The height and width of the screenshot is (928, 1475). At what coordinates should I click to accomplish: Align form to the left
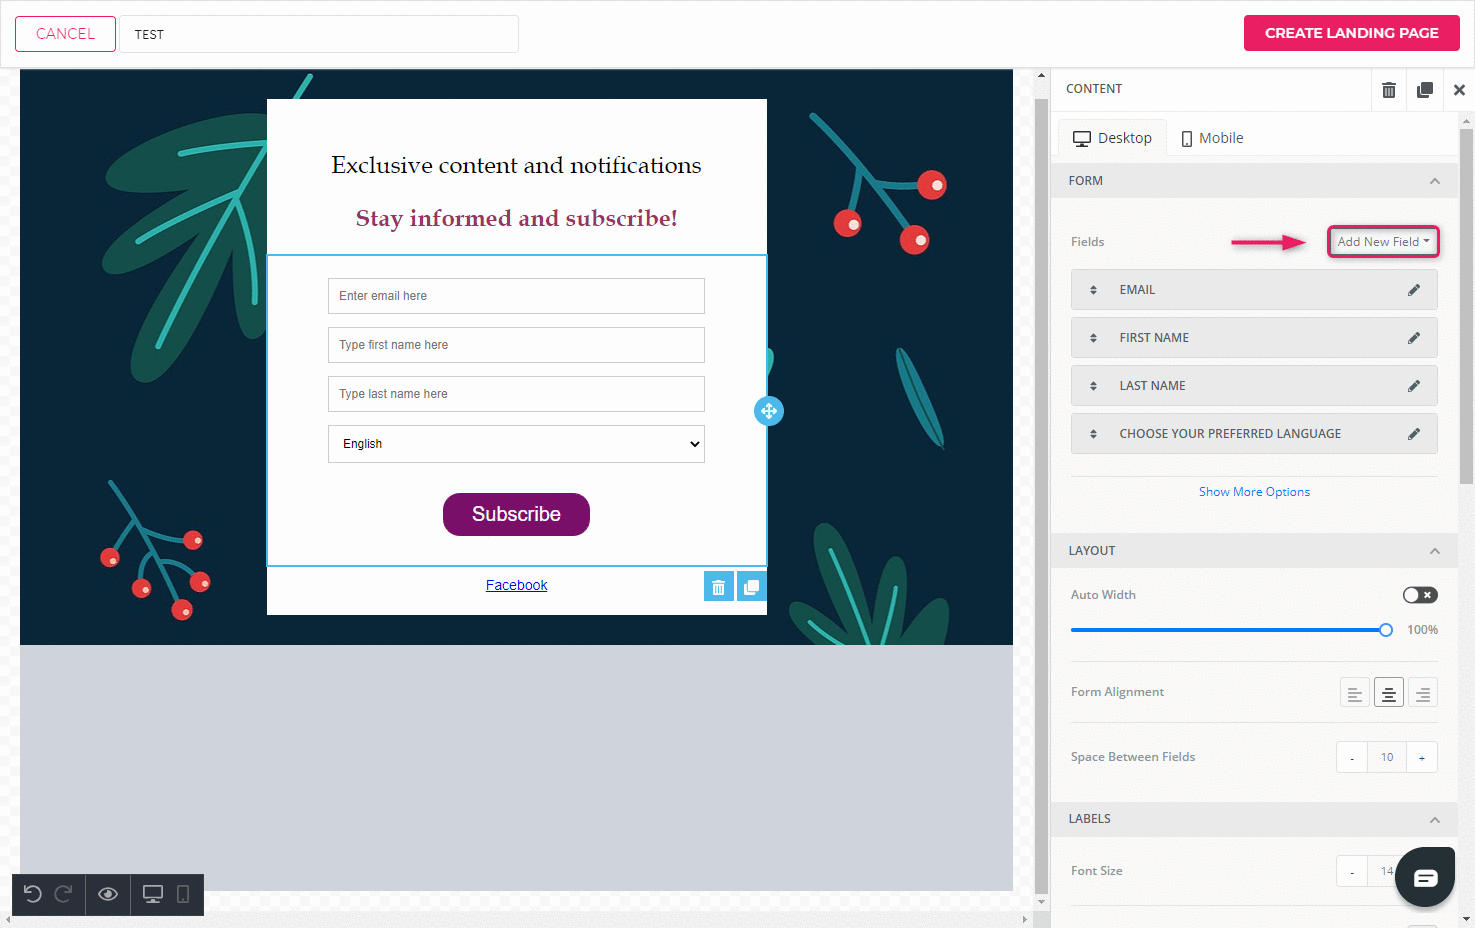pos(1355,692)
